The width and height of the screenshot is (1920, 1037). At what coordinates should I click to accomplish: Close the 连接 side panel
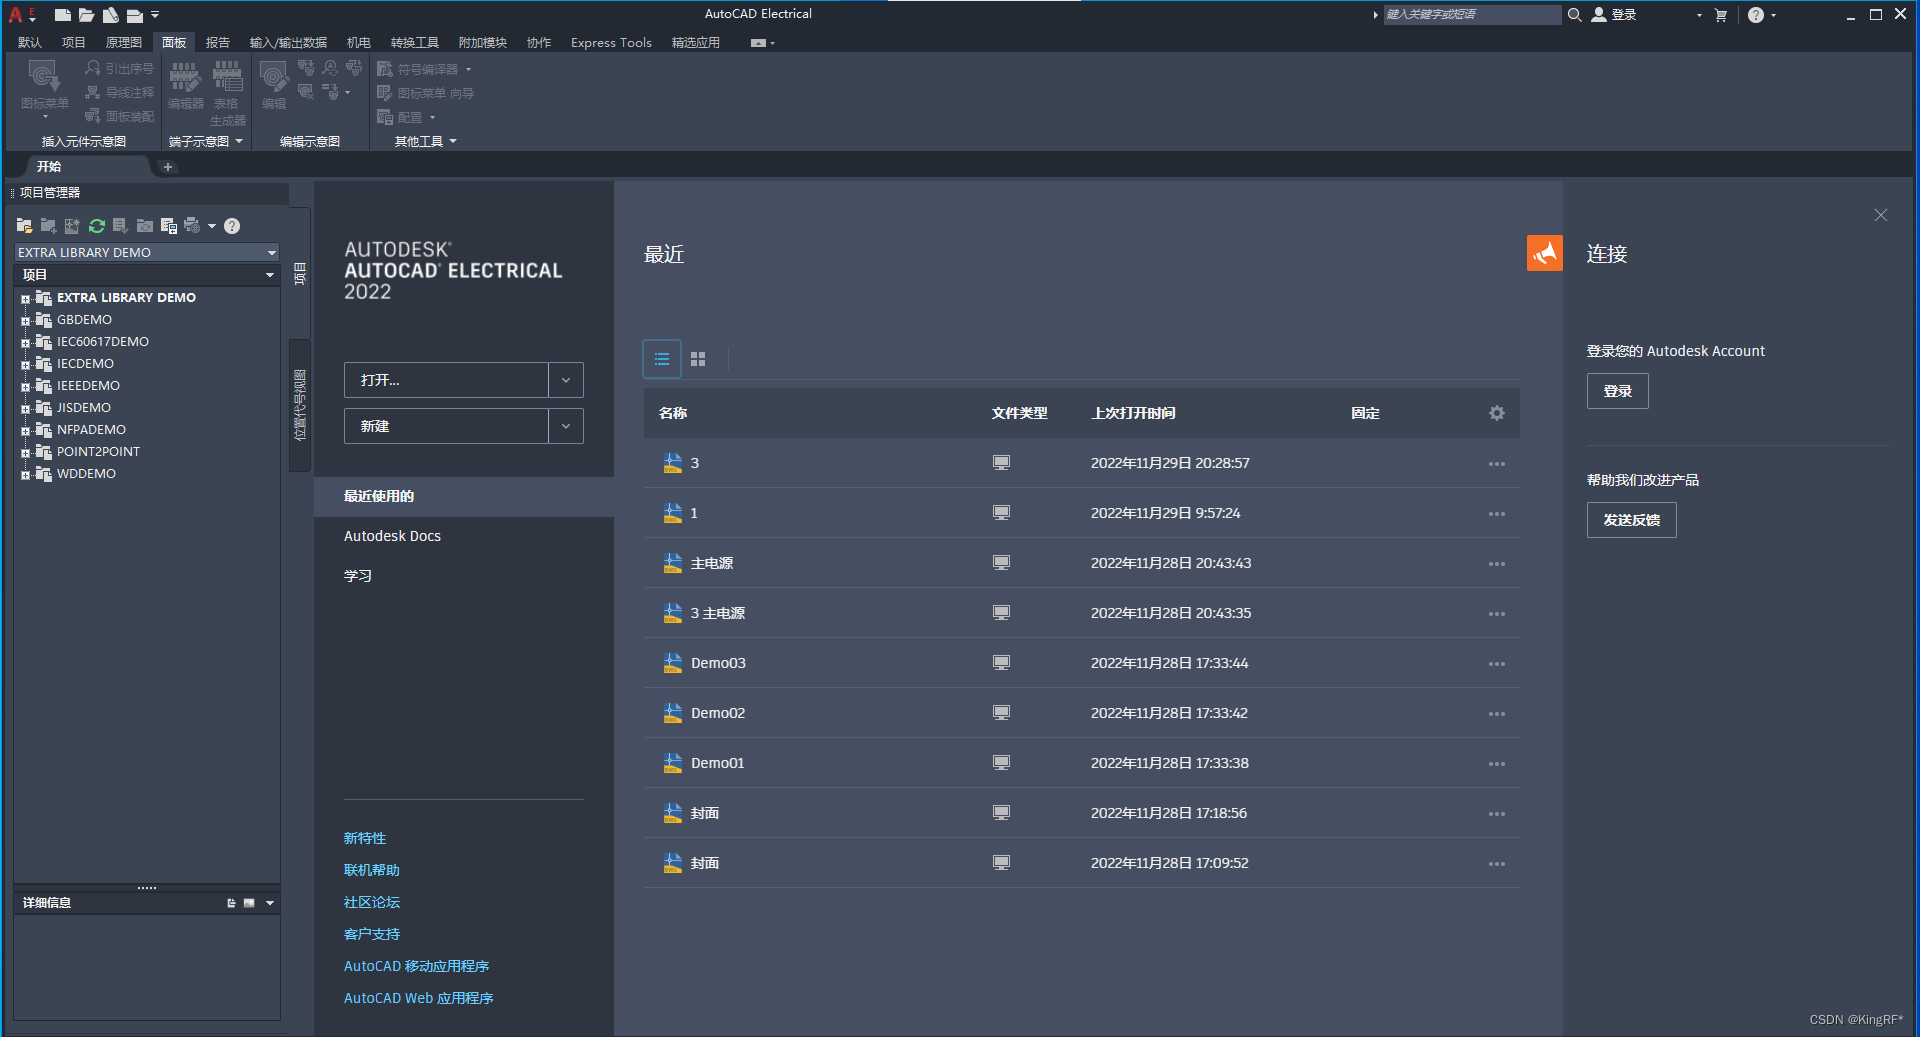(1881, 215)
